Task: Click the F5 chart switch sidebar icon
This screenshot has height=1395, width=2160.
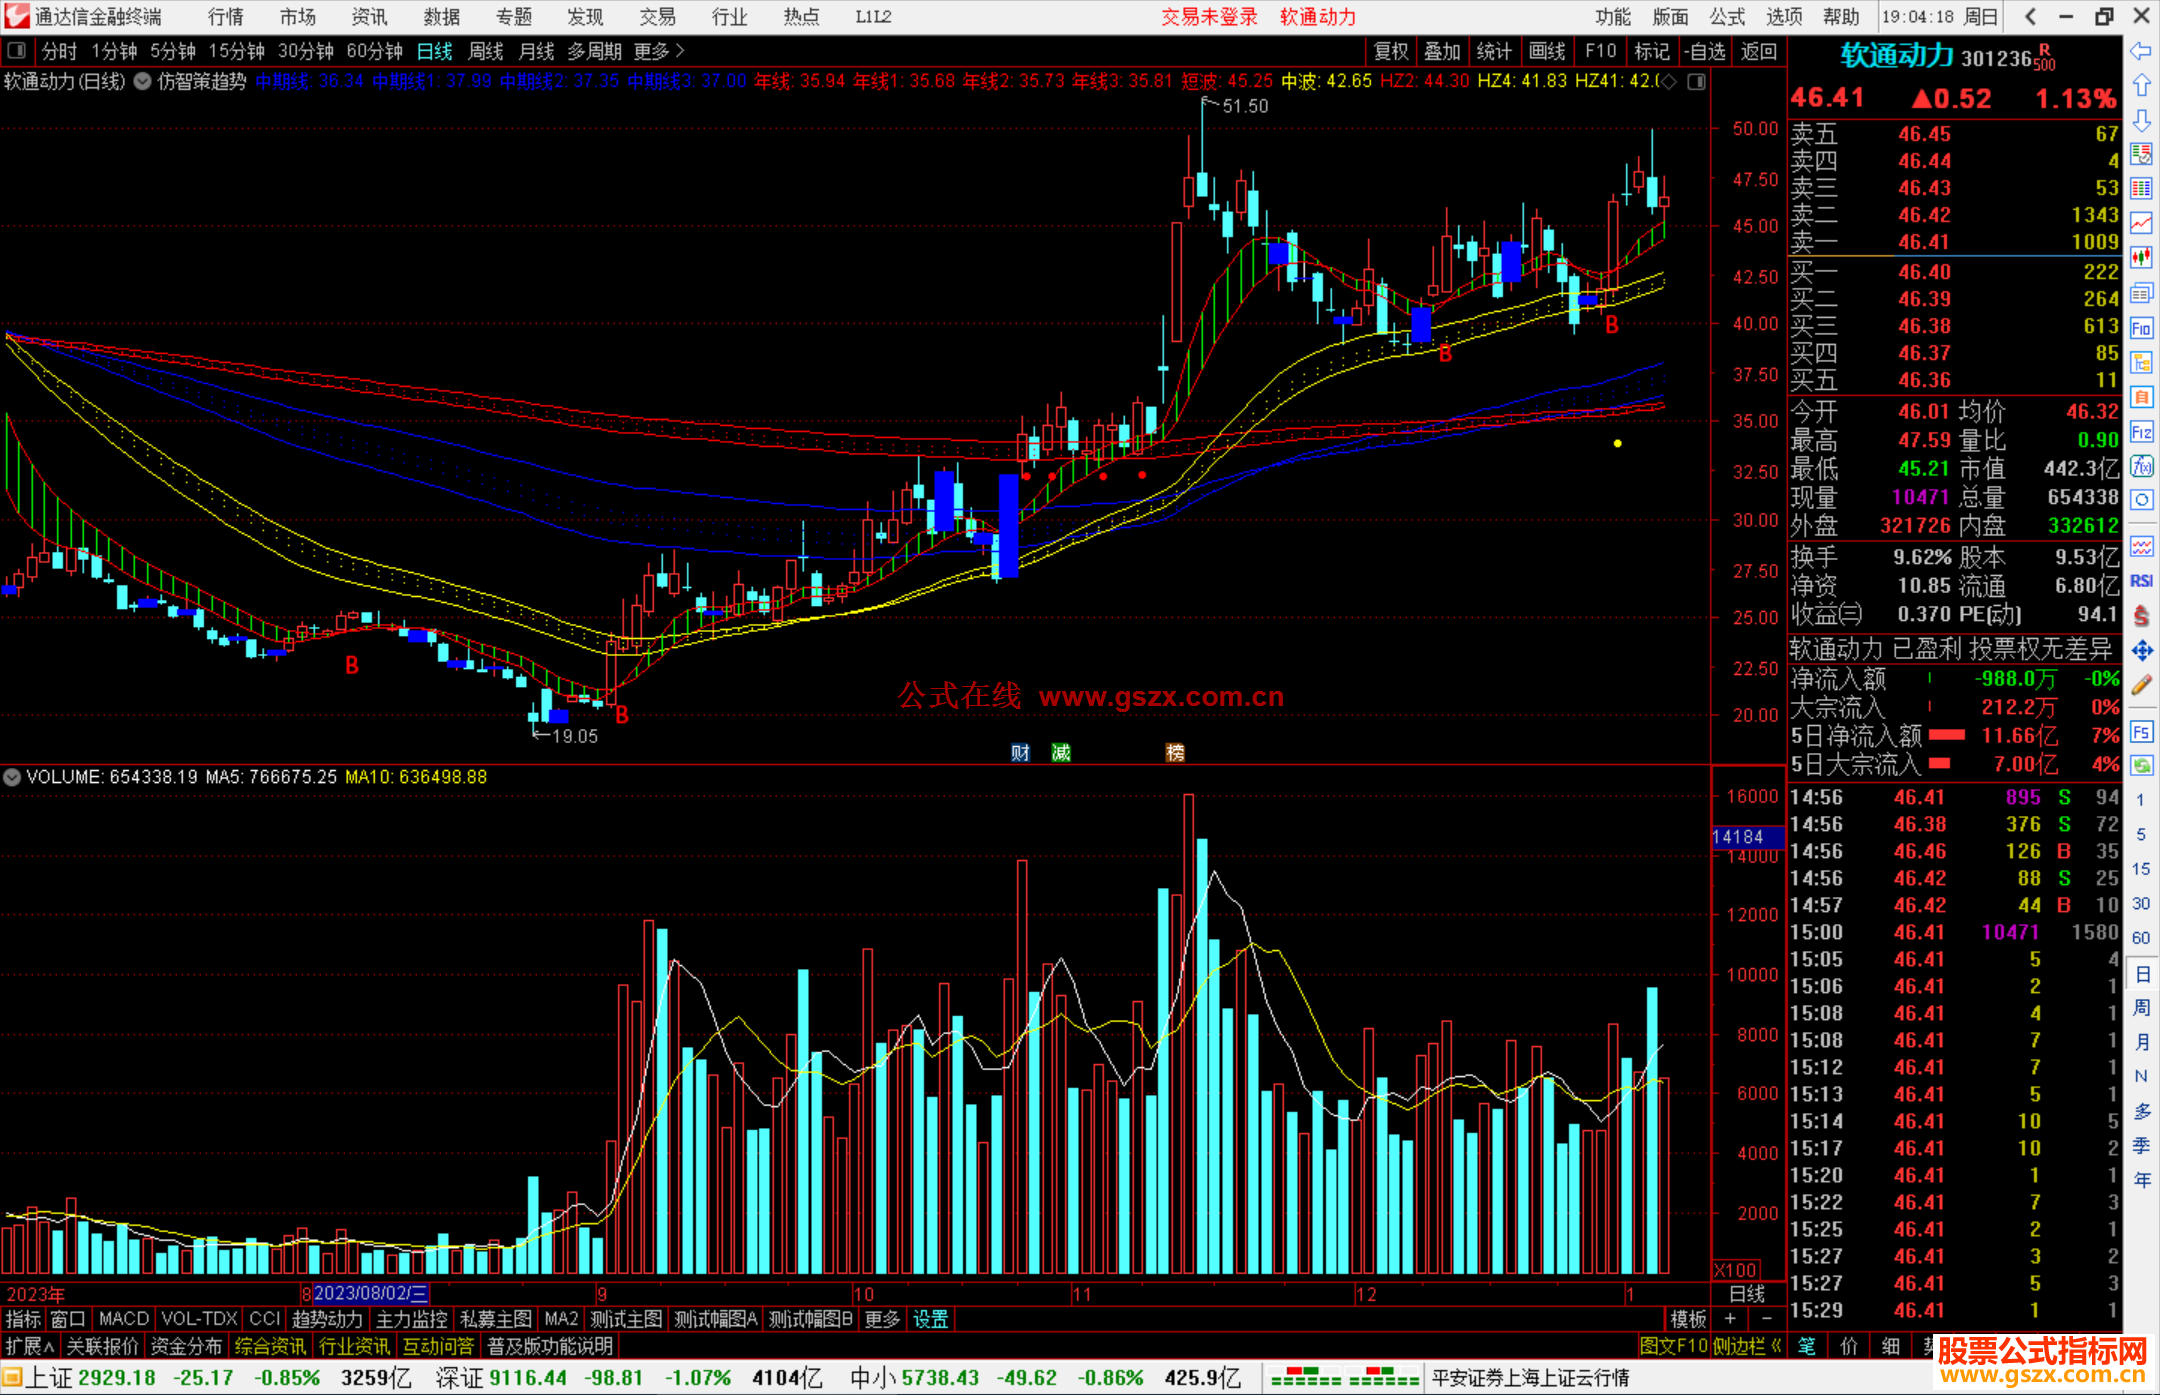Action: [x=2141, y=732]
